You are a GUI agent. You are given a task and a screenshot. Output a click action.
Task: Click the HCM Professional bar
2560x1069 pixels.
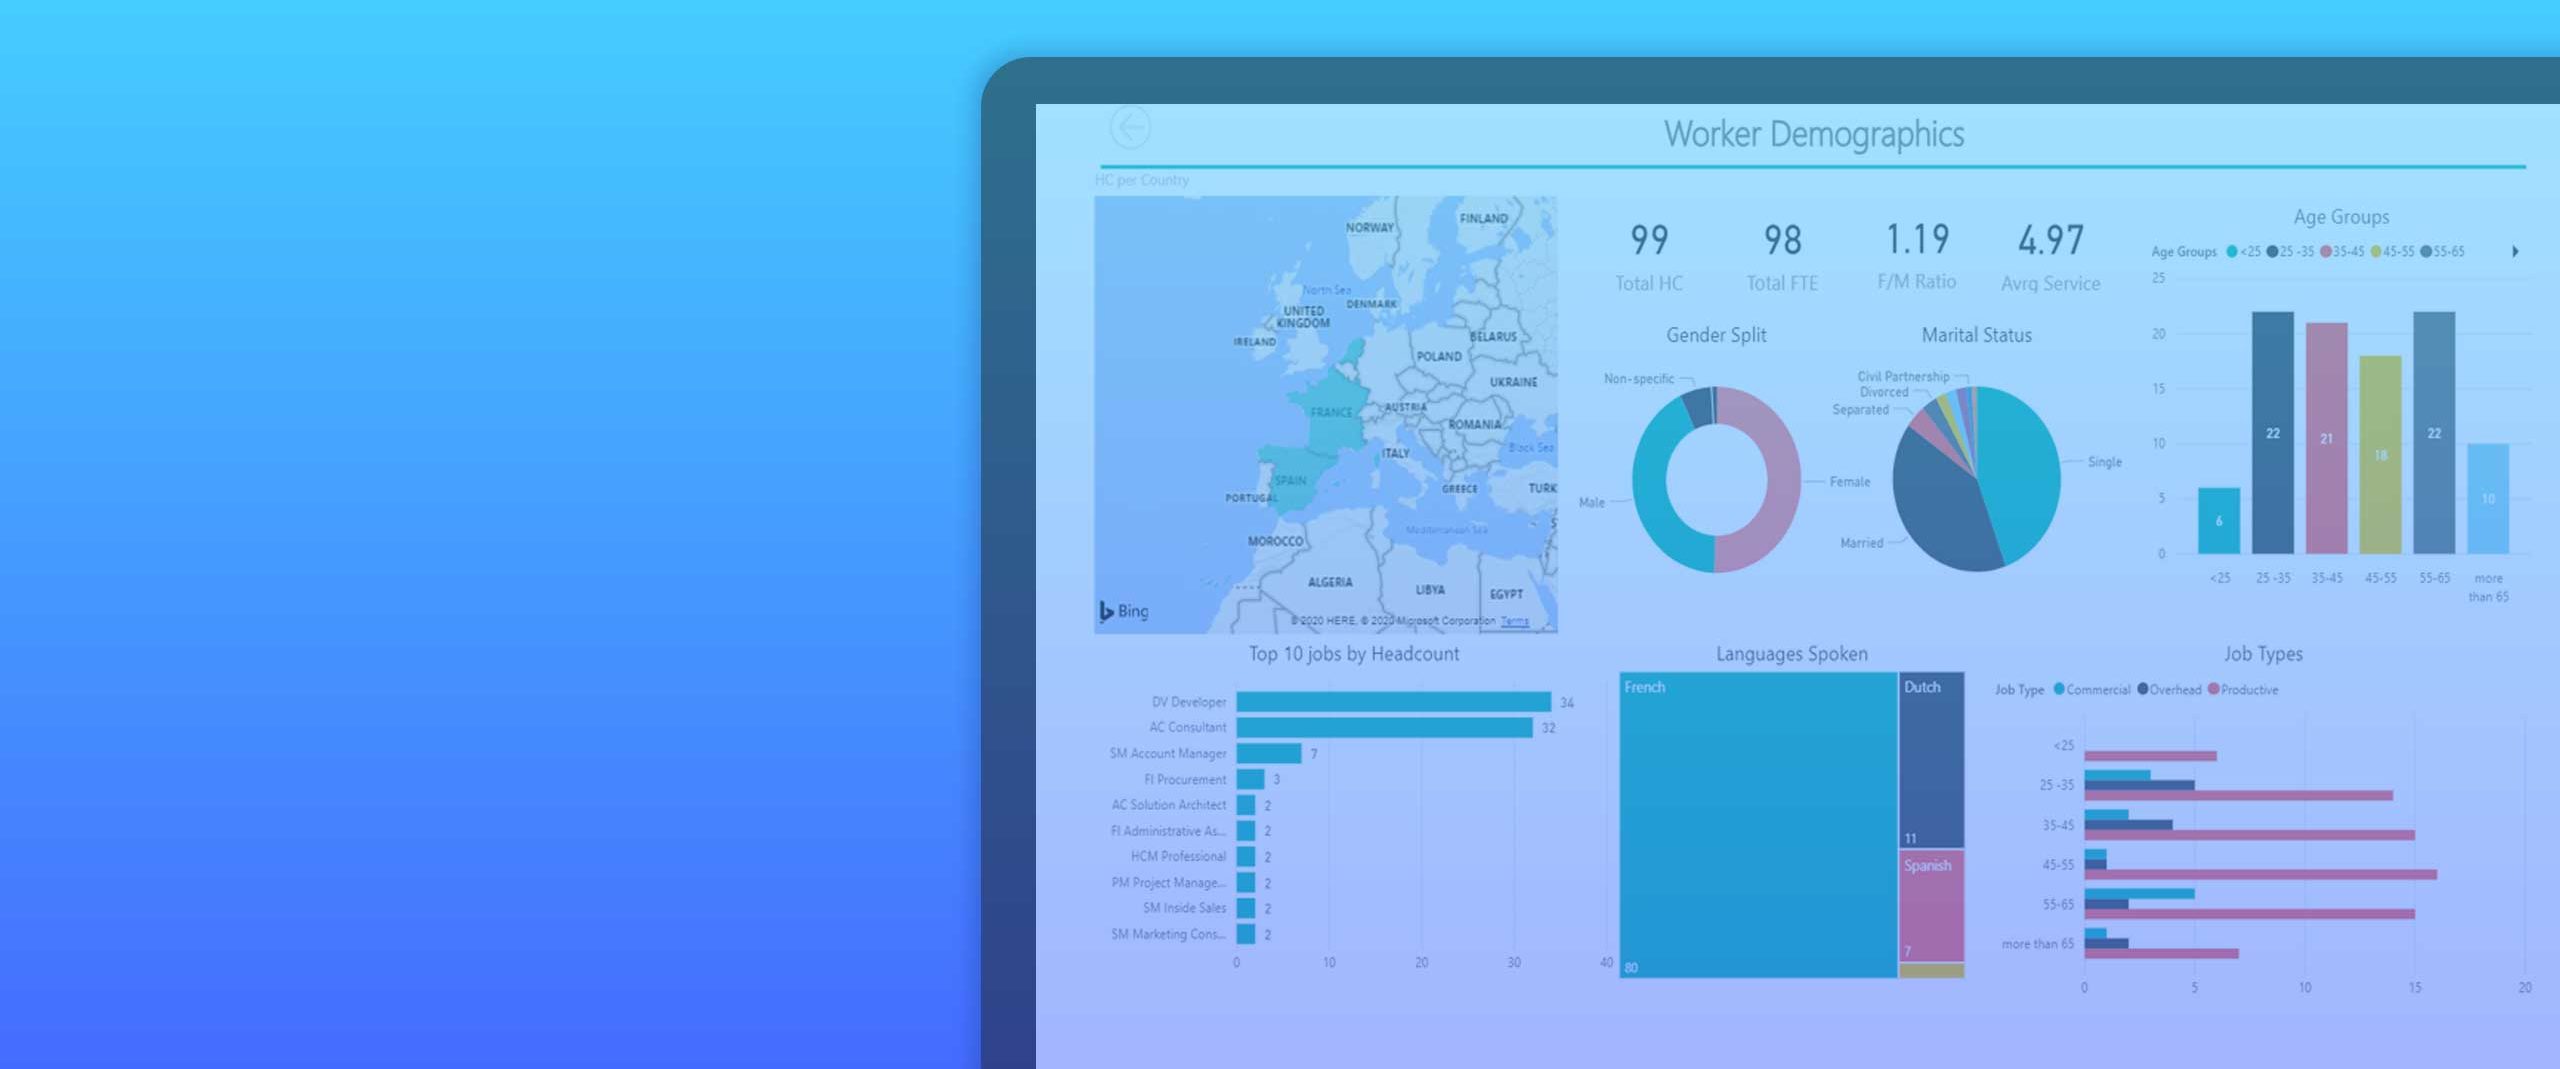(x=1246, y=857)
